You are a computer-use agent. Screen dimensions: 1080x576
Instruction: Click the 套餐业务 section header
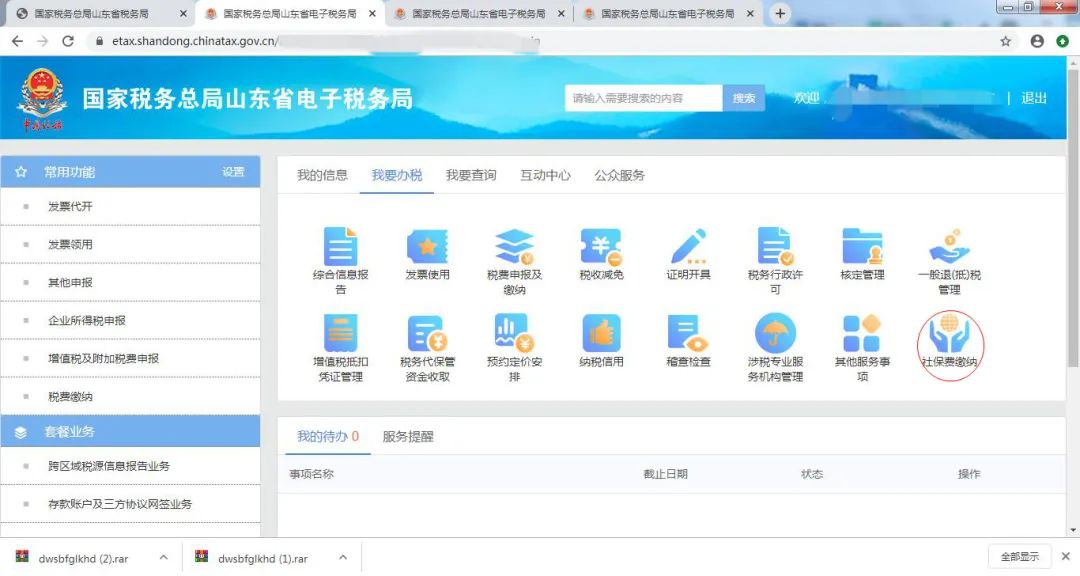click(x=131, y=431)
